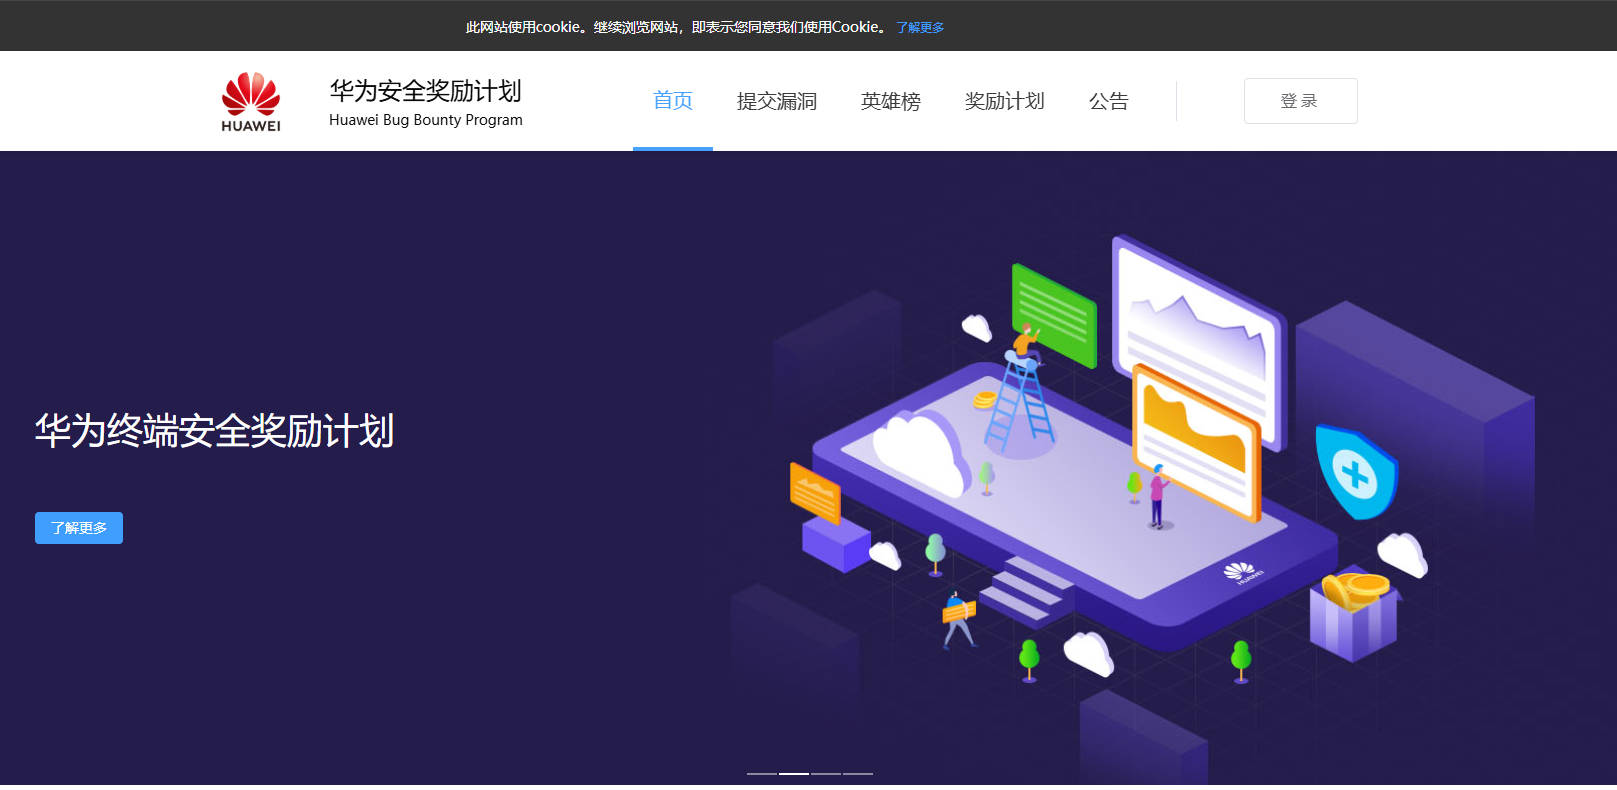The width and height of the screenshot is (1617, 790).
Task: Click the orange chart panel illustration
Action: coord(1196,440)
